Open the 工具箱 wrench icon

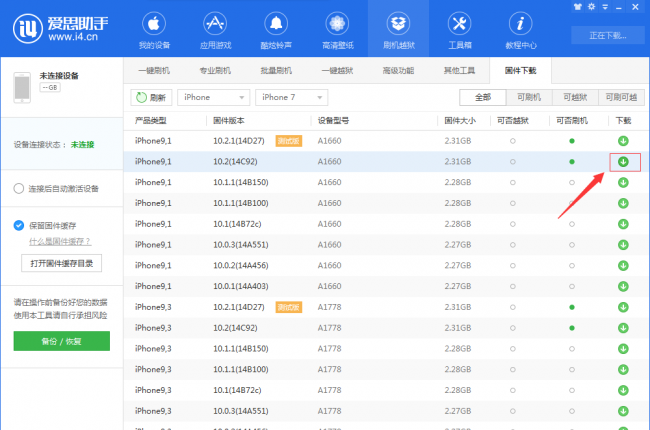[459, 24]
